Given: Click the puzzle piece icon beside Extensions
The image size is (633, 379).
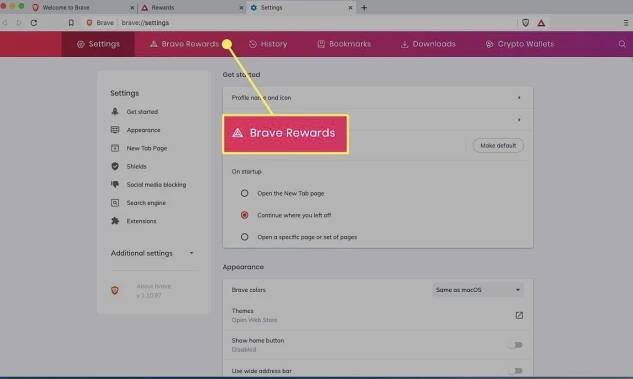Looking at the screenshot, I should tap(115, 221).
